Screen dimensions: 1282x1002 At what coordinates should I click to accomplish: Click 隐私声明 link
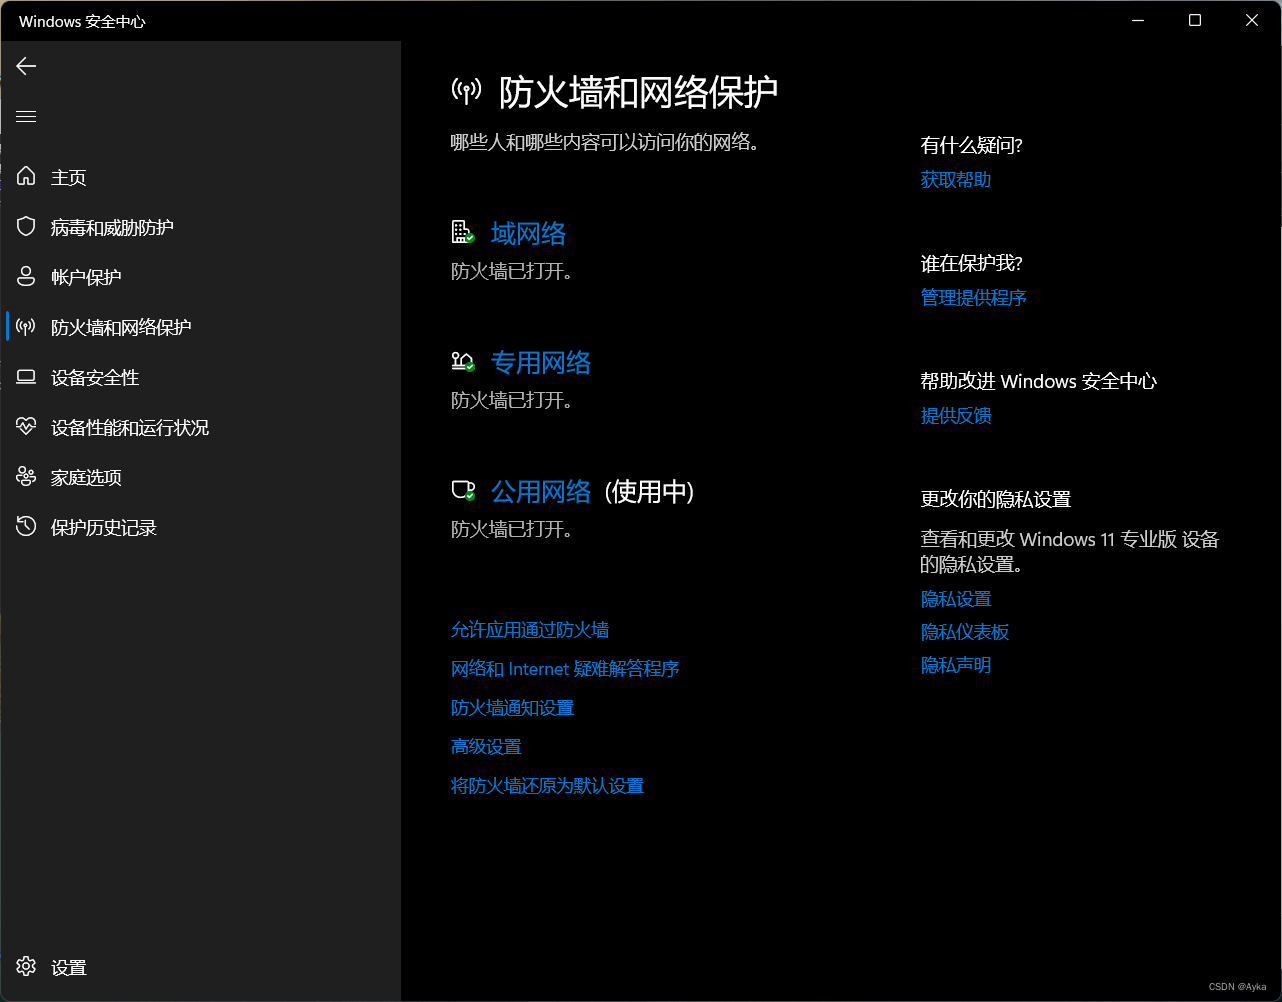click(x=956, y=665)
